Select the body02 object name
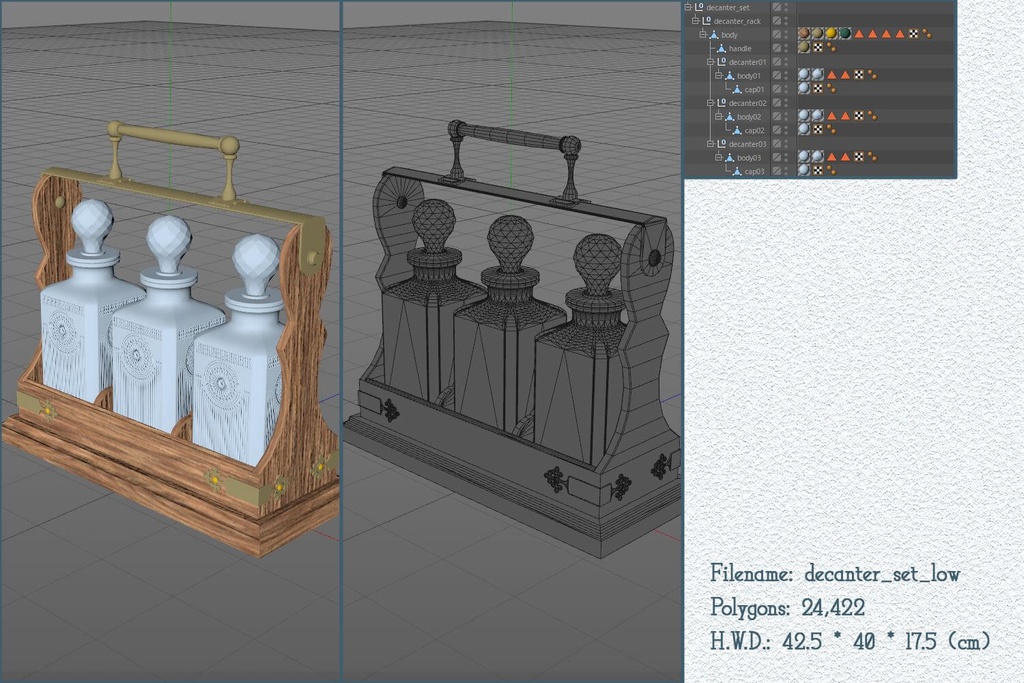This screenshot has width=1024, height=683. tap(749, 117)
